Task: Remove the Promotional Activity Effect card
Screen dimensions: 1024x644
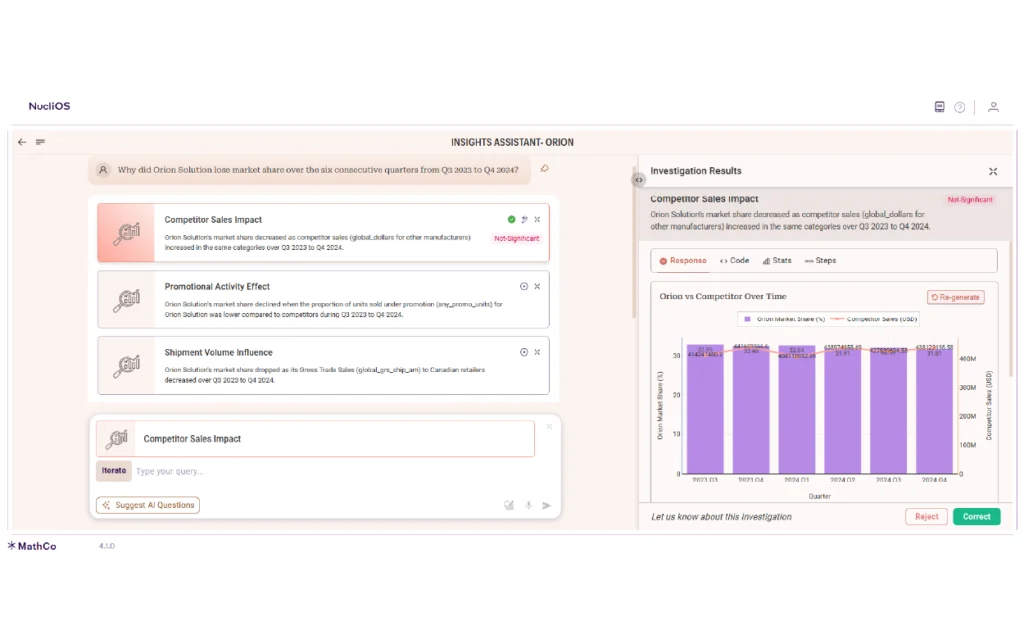Action: click(537, 286)
